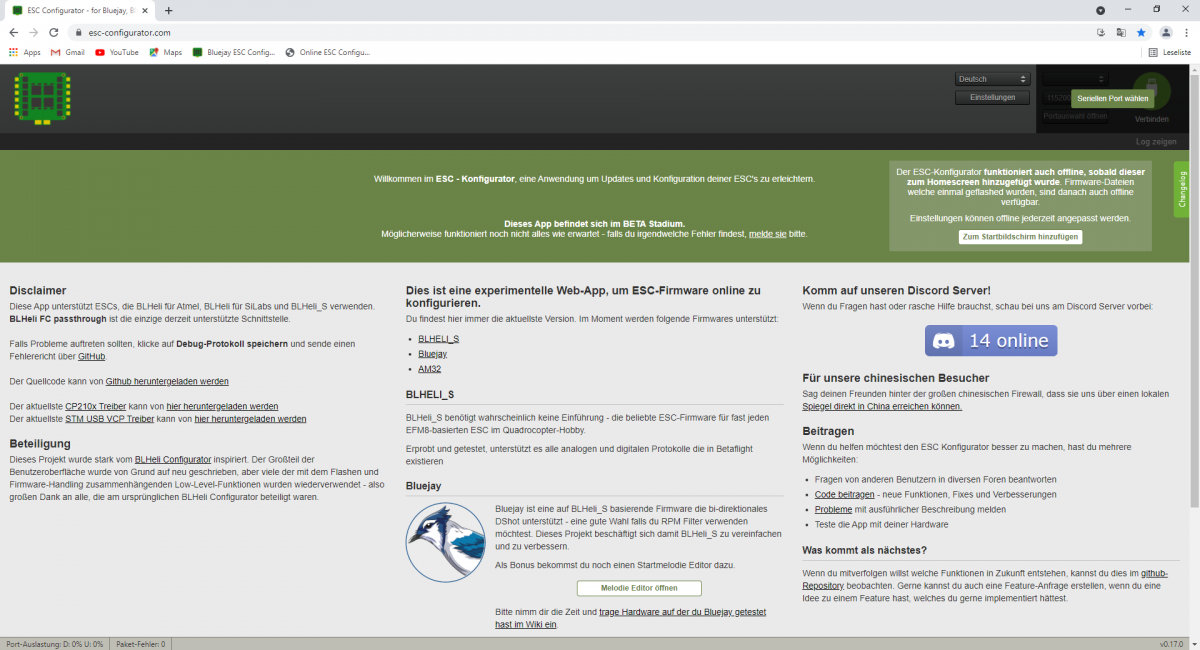The height and width of the screenshot is (650, 1200).
Task: Follow the 'melde sie' link
Action: 768,234
